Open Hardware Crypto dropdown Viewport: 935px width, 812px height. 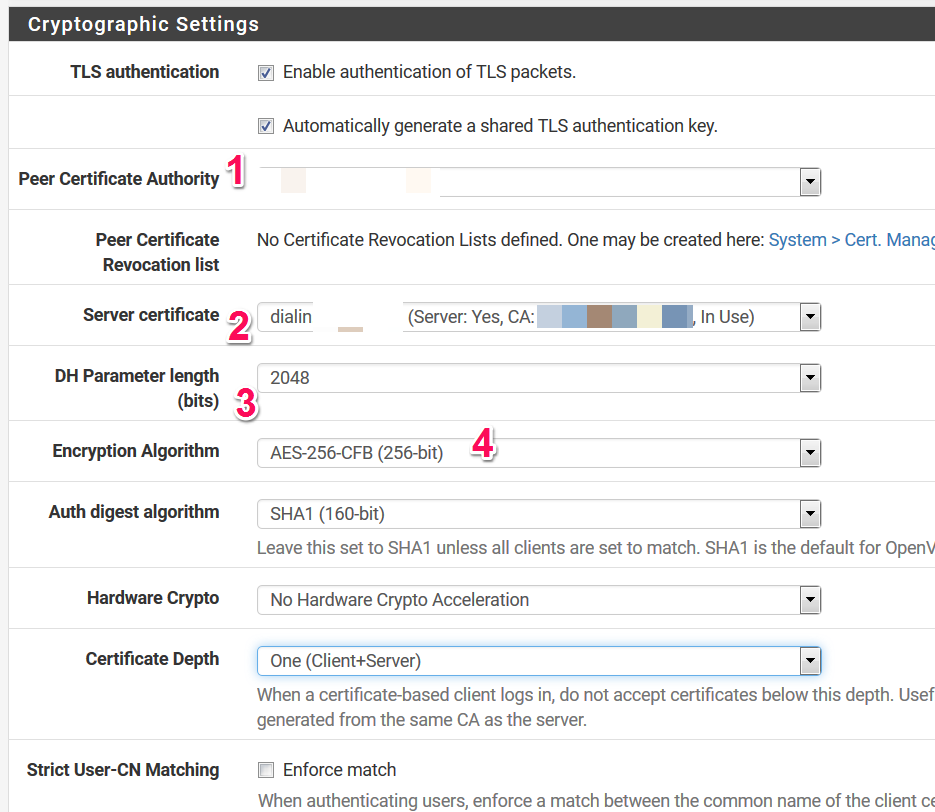(x=539, y=600)
